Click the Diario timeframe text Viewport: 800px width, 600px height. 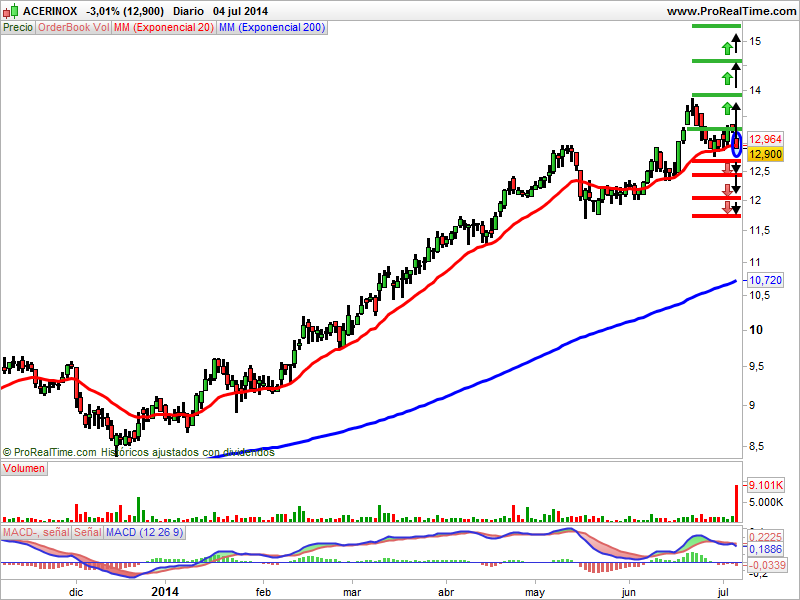(188, 11)
